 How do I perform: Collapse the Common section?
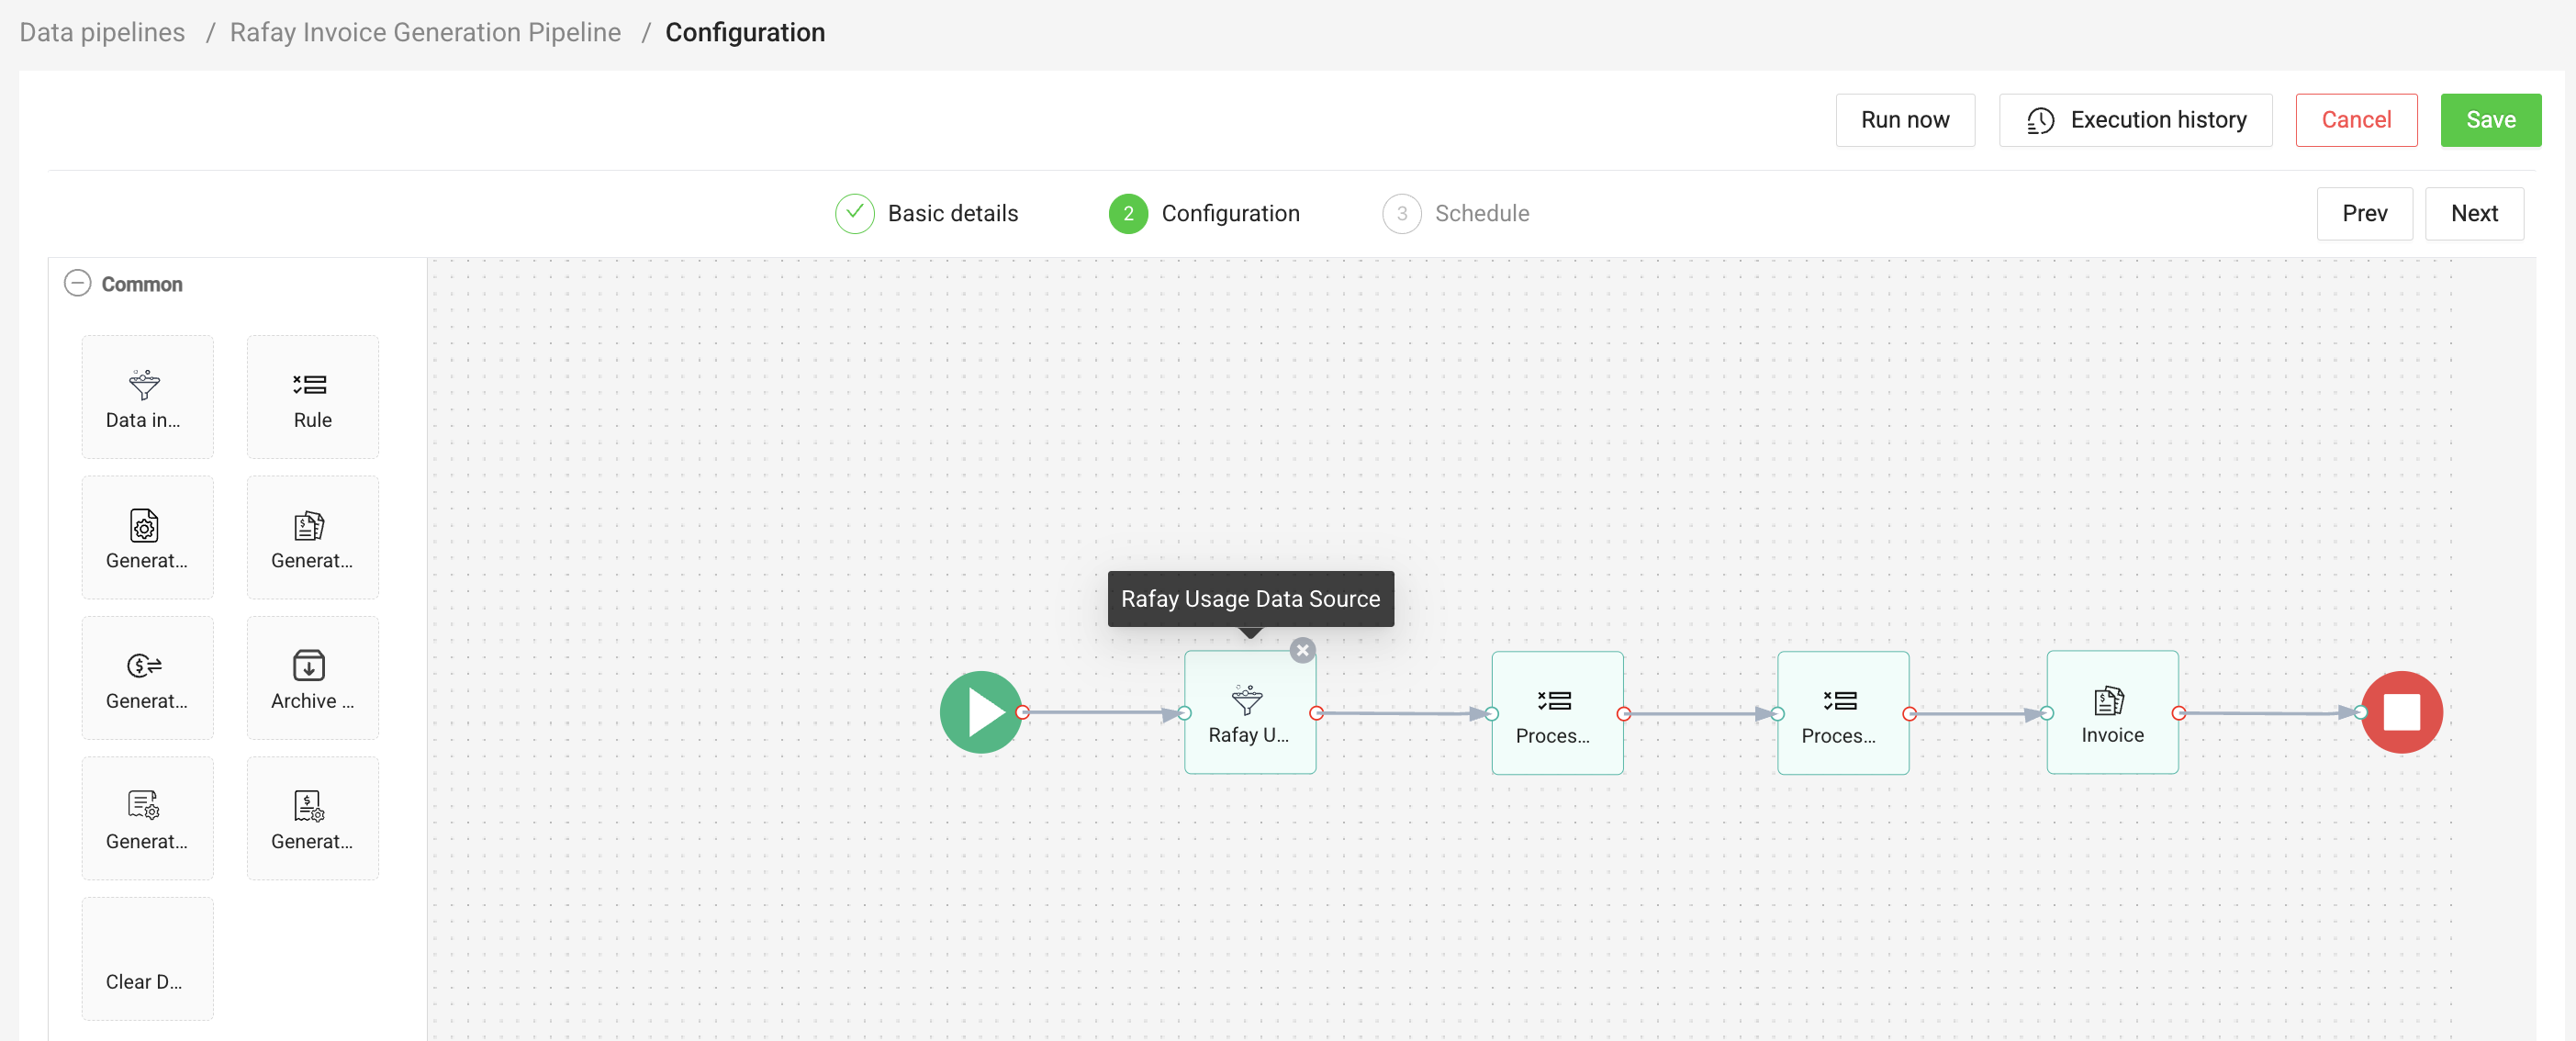click(x=77, y=283)
